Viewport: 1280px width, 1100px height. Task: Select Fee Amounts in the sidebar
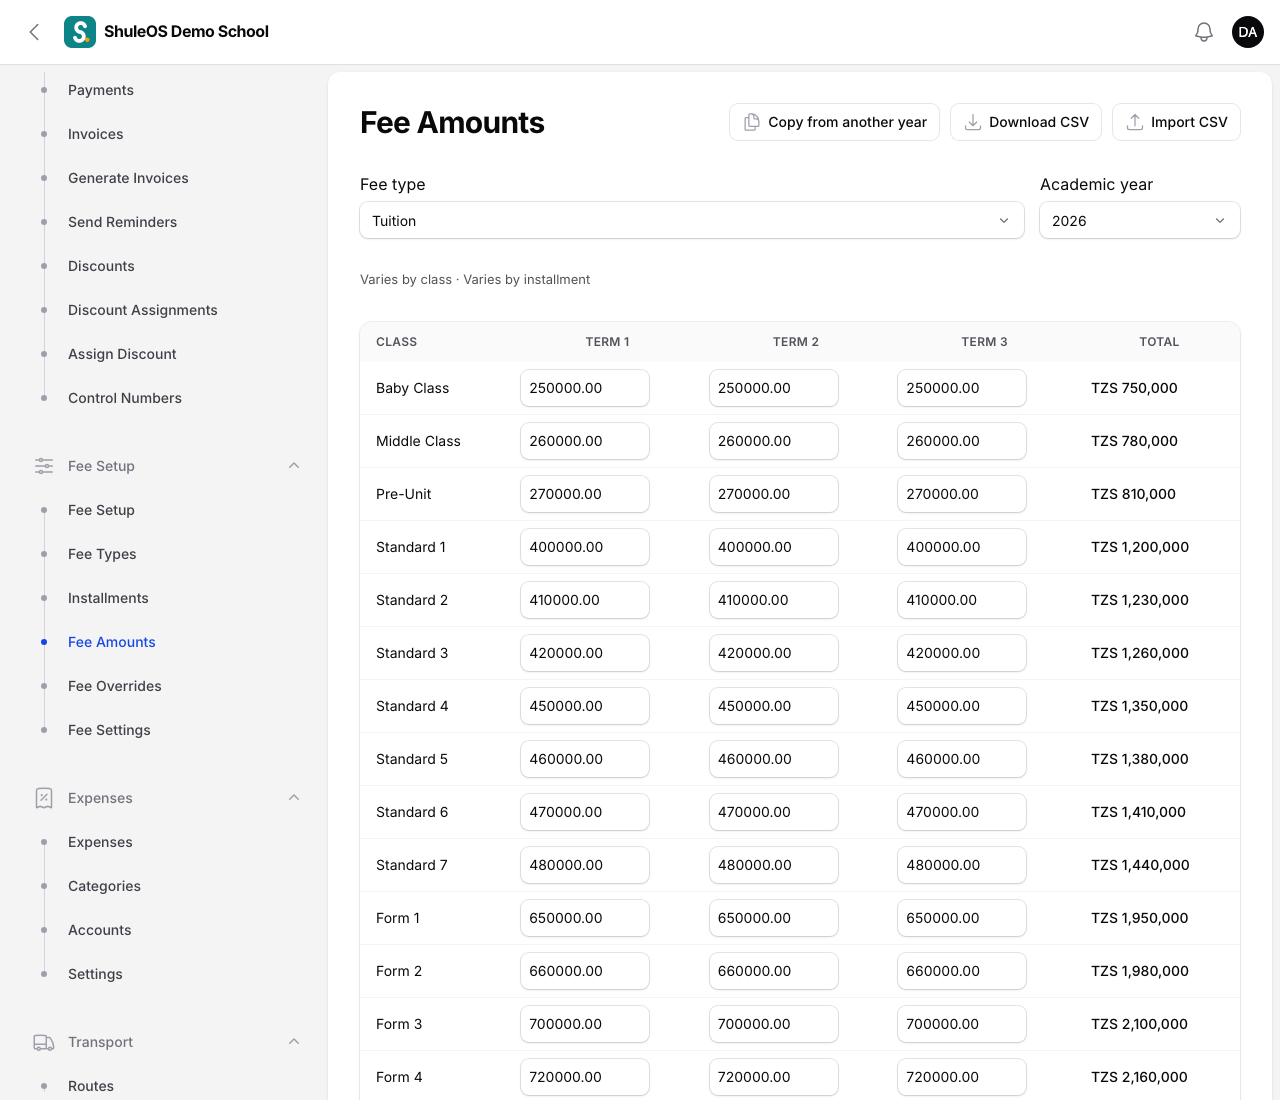112,642
